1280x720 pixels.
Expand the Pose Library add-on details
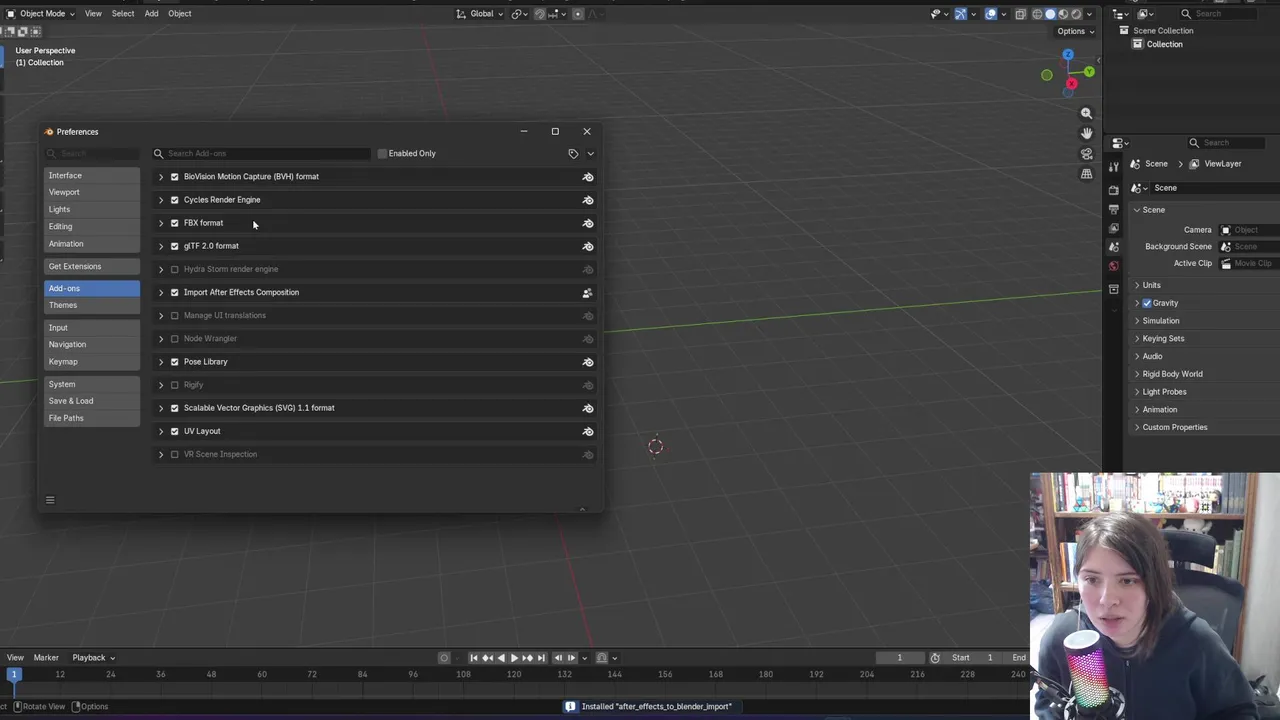pyautogui.click(x=161, y=362)
